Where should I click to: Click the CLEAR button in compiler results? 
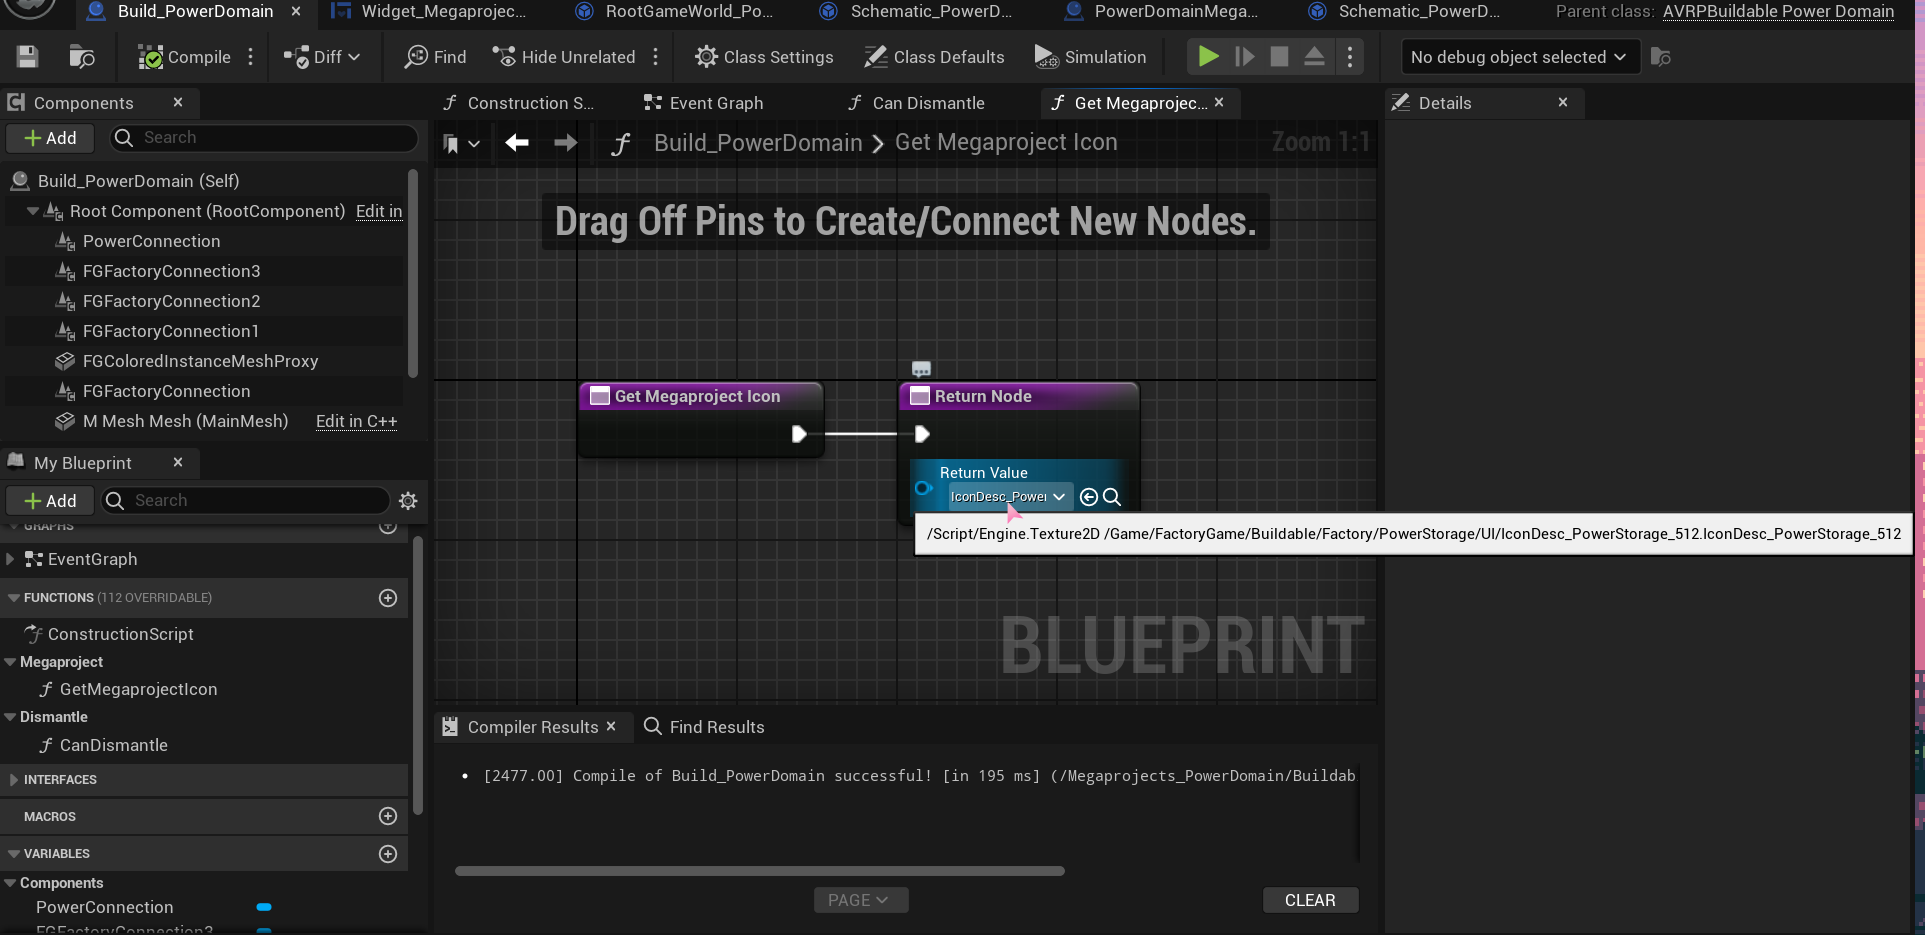(x=1310, y=900)
